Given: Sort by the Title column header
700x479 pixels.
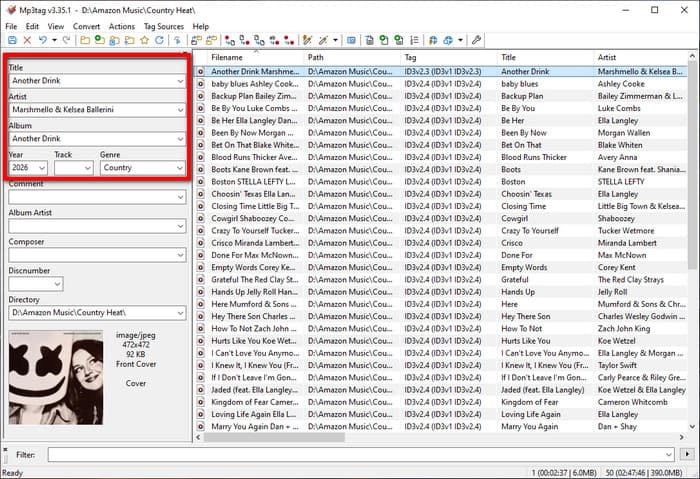Looking at the screenshot, I should pos(545,58).
